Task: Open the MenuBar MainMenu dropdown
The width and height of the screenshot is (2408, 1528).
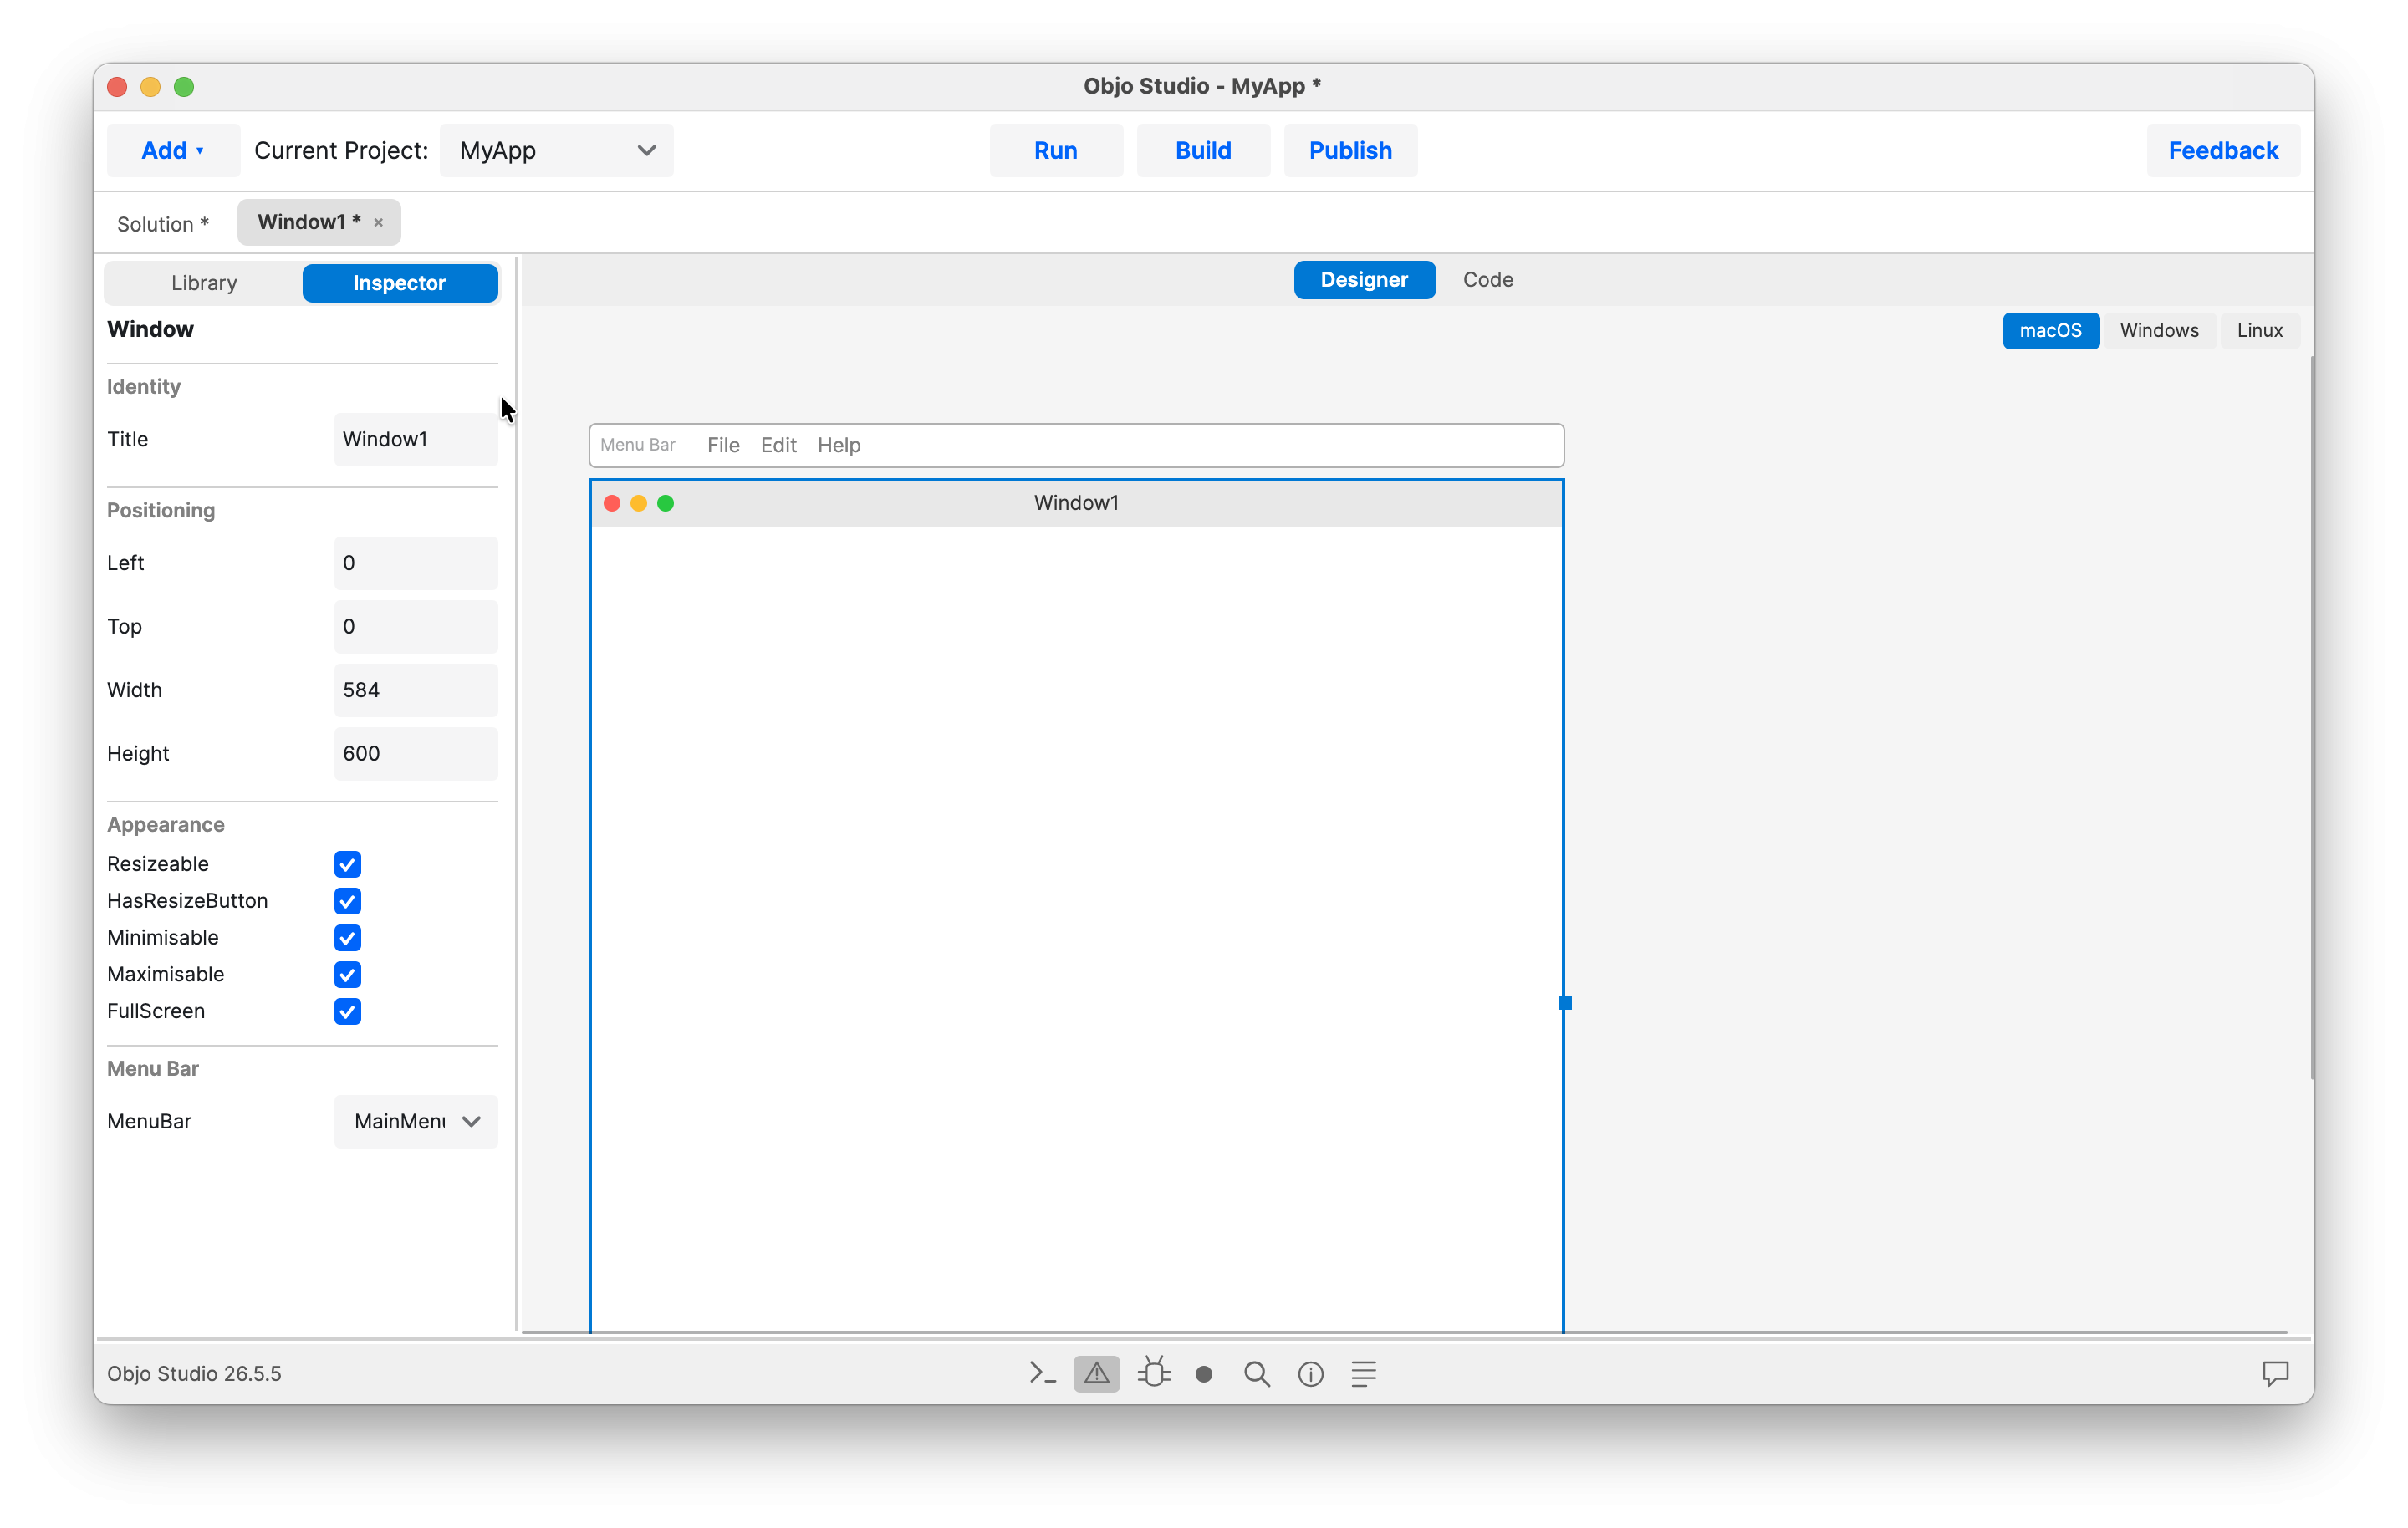Action: [416, 1122]
